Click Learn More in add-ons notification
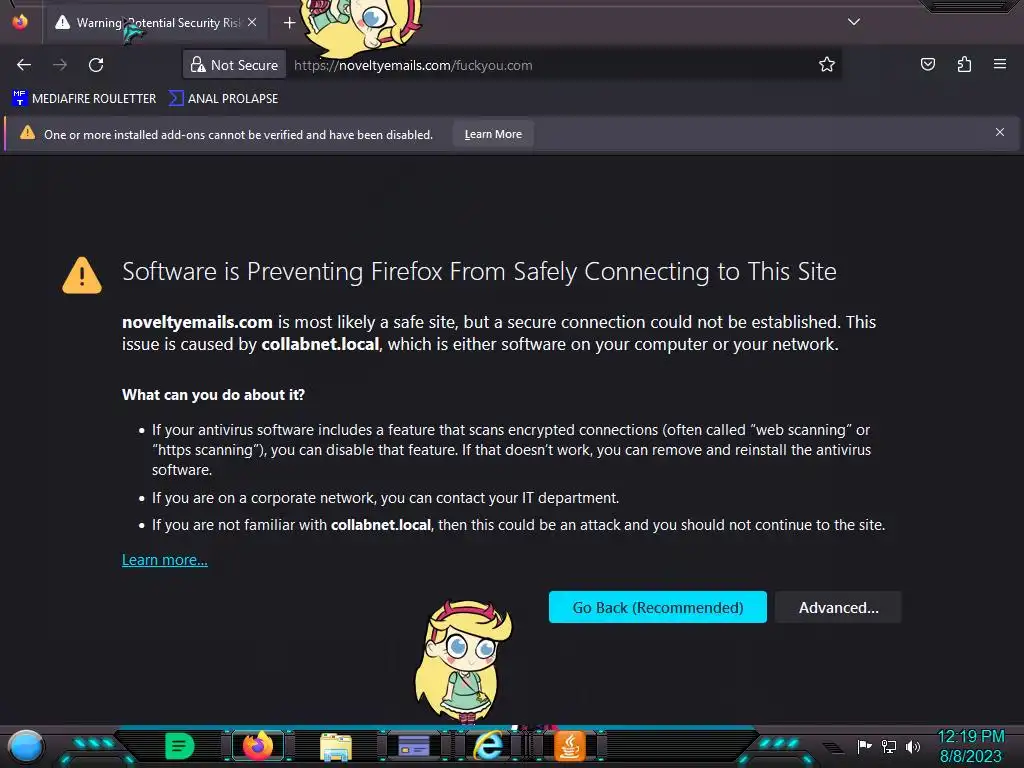The image size is (1024, 768). click(493, 134)
